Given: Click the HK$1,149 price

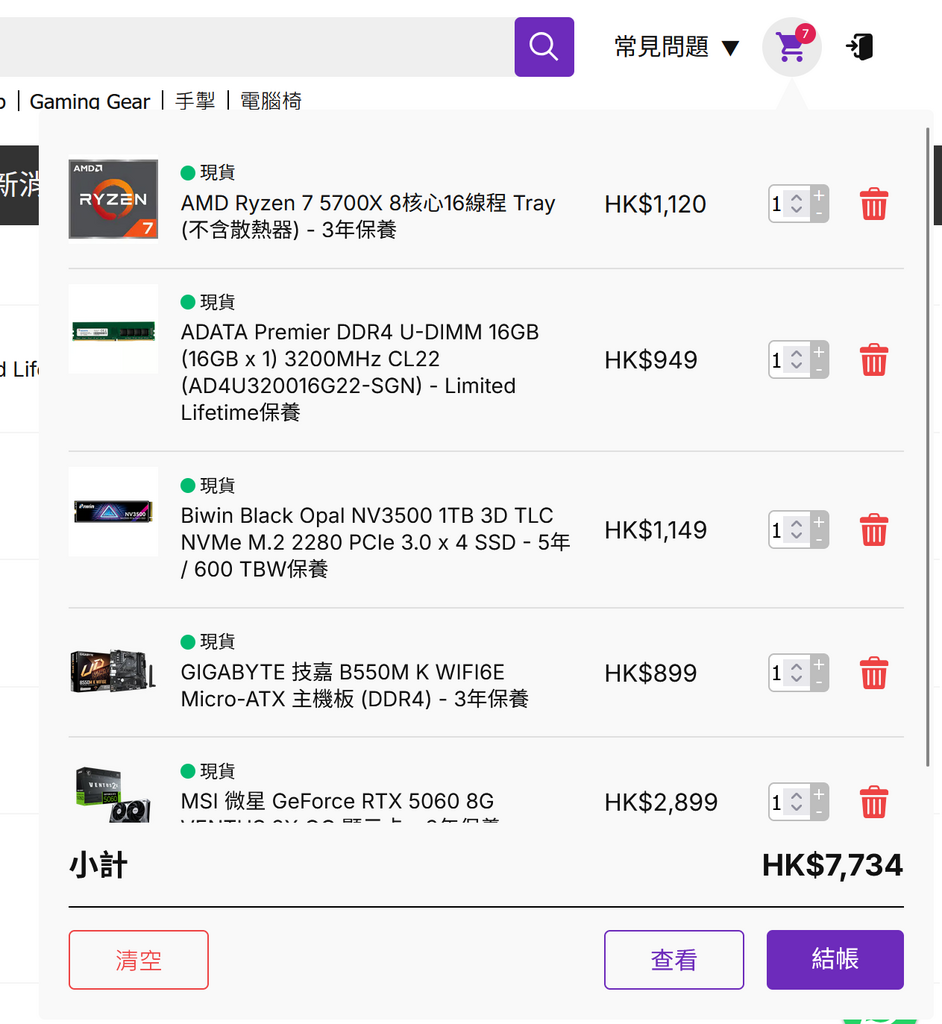Looking at the screenshot, I should [655, 530].
